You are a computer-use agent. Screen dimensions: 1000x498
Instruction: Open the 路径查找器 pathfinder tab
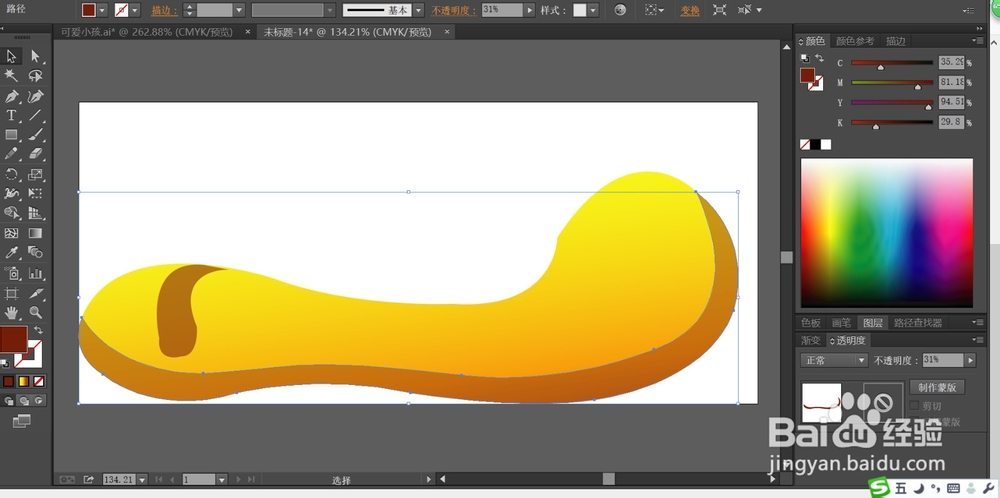[x=918, y=323]
